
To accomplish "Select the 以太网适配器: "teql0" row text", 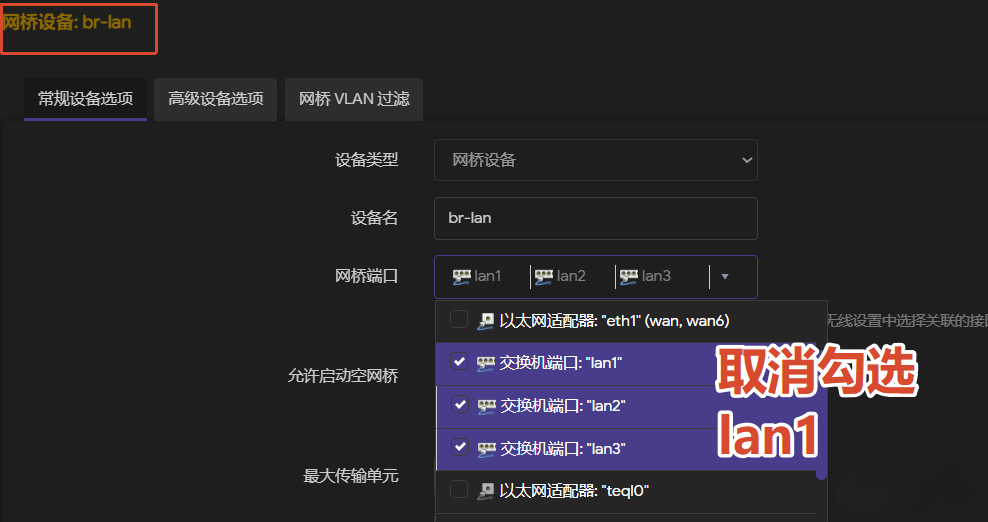I will coord(574,490).
